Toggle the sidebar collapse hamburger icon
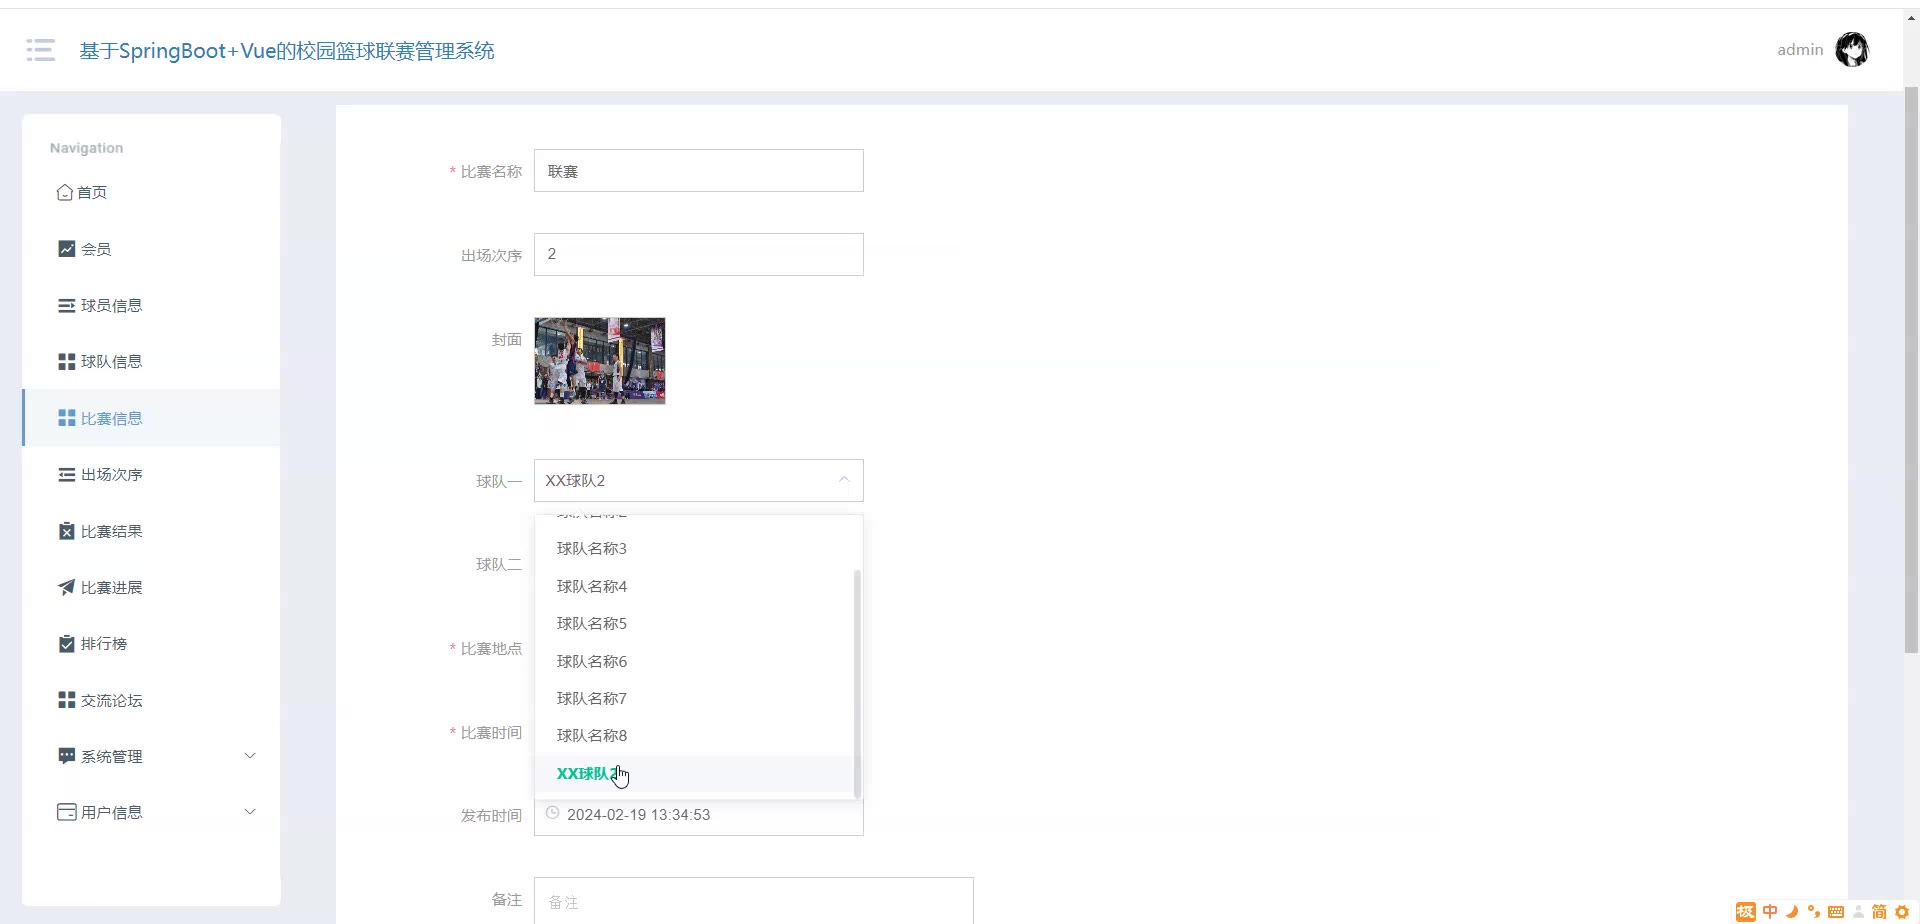Viewport: 1920px width, 924px height. 41,50
